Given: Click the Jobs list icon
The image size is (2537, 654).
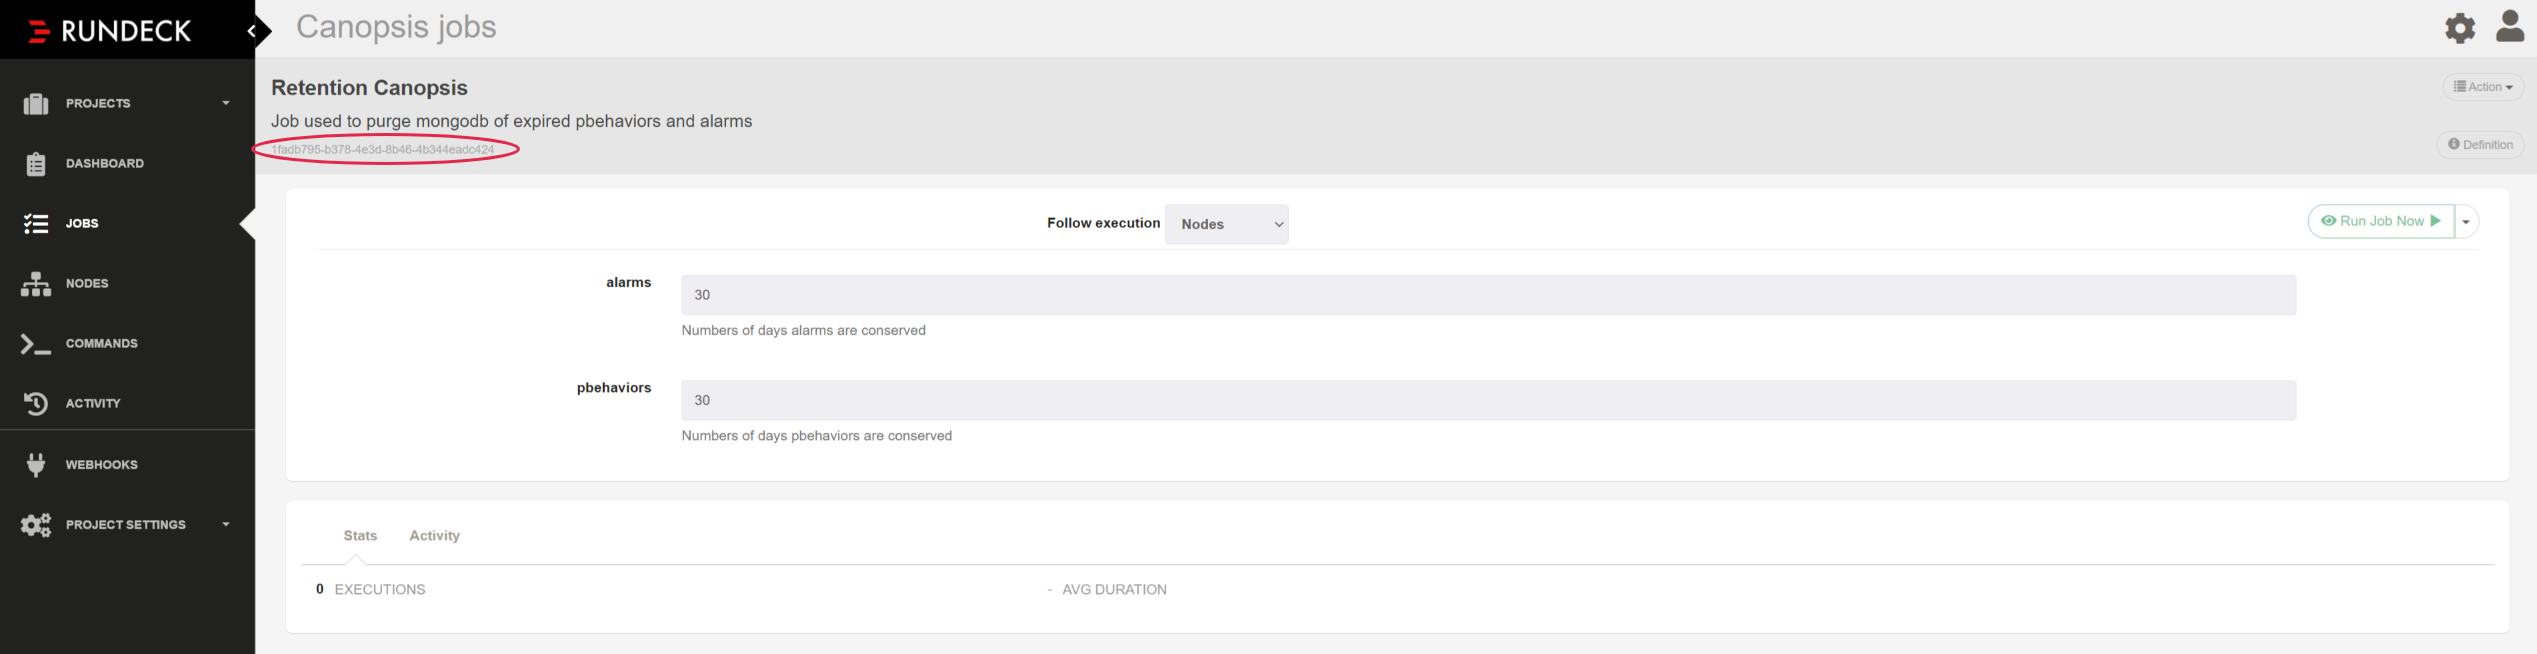Looking at the screenshot, I should click(36, 223).
